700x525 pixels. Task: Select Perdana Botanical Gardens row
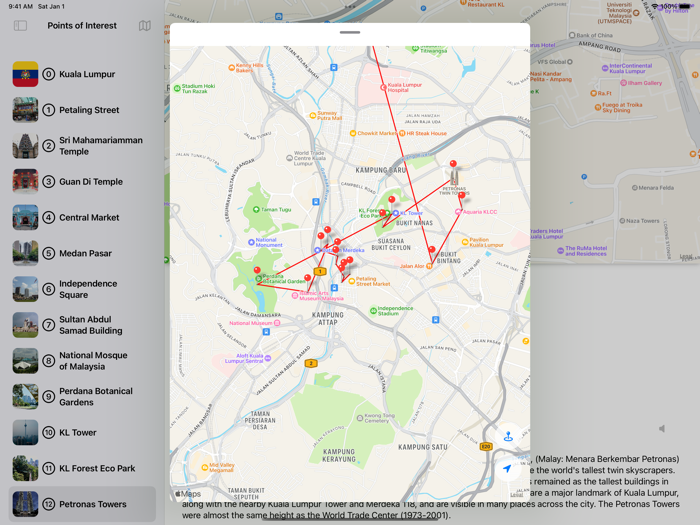pyautogui.click(x=82, y=396)
